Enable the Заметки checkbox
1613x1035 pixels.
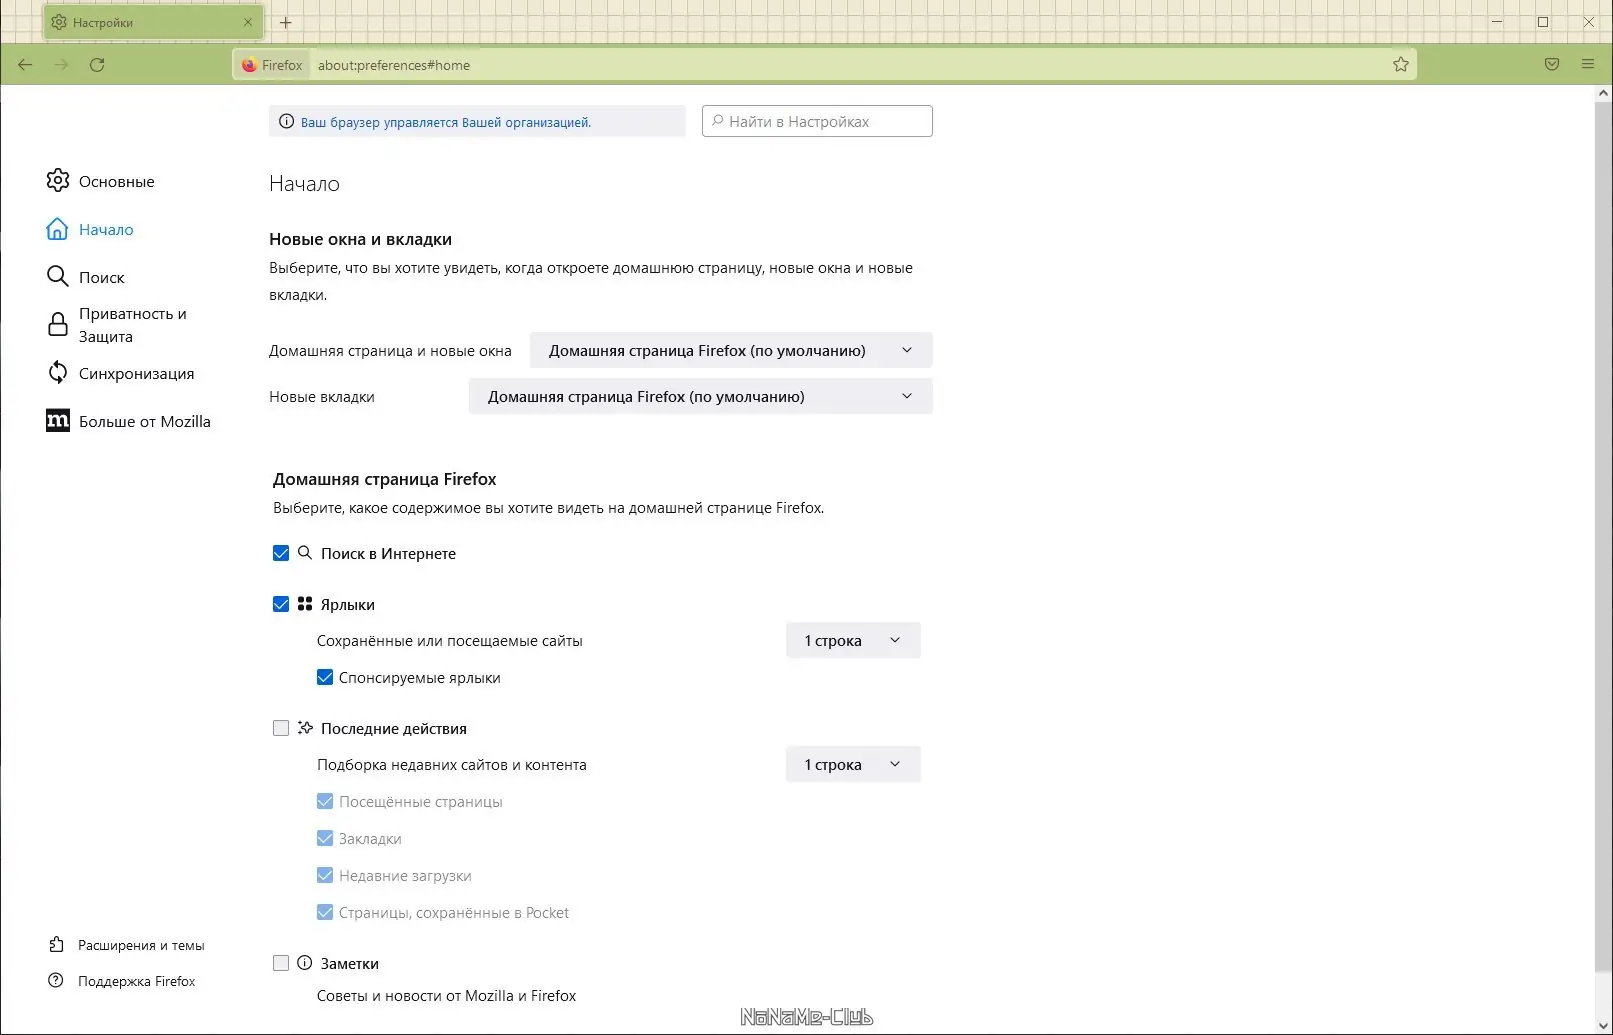(x=281, y=963)
